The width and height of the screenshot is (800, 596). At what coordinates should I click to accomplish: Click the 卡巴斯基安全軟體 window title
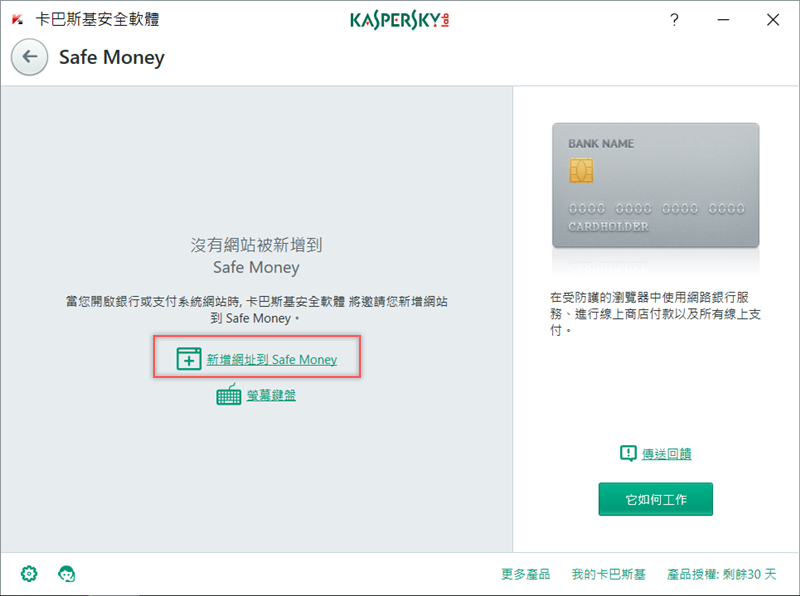click(x=97, y=19)
